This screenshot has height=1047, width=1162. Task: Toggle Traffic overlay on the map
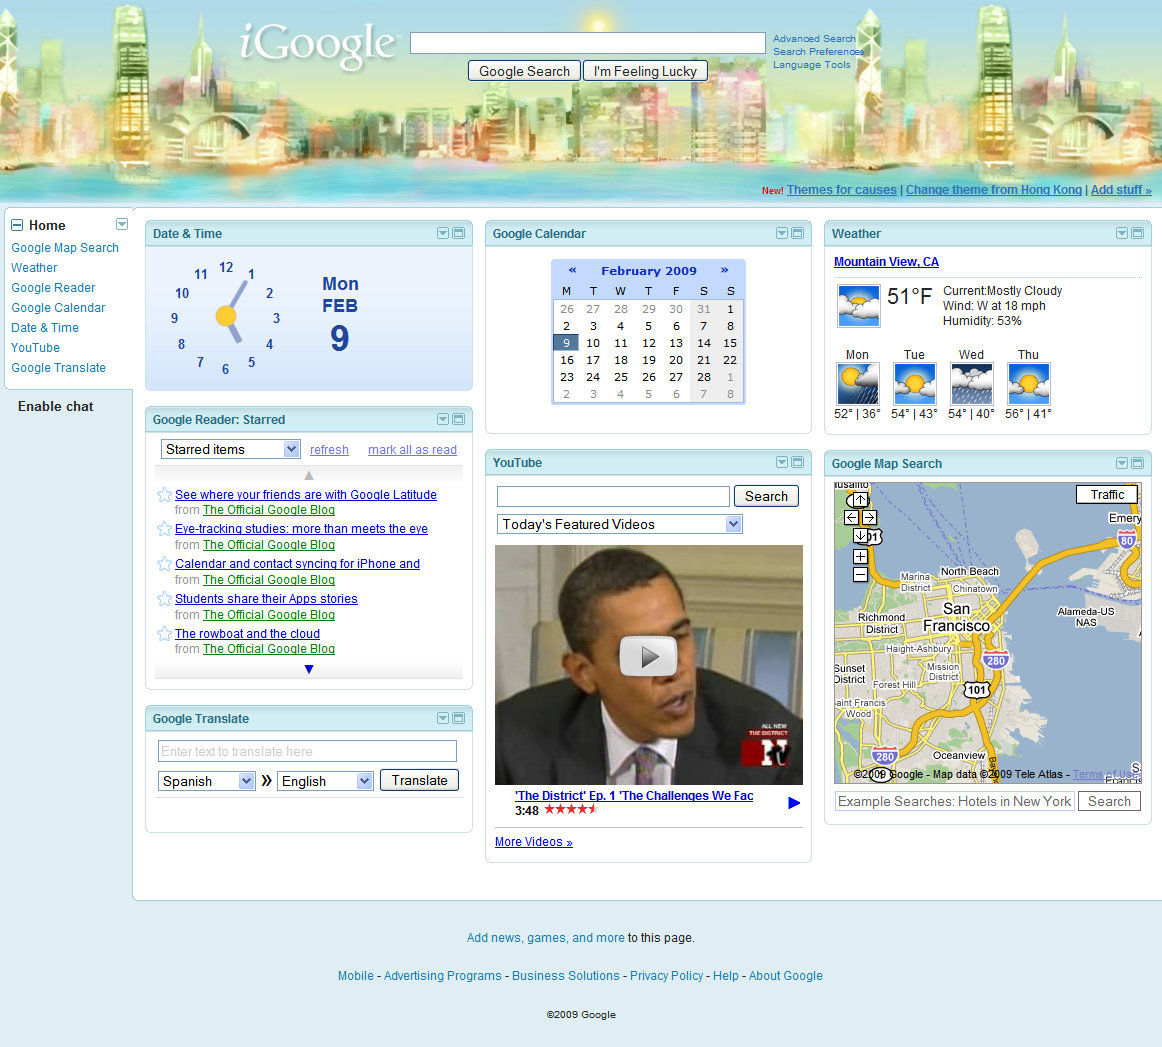click(x=1106, y=494)
